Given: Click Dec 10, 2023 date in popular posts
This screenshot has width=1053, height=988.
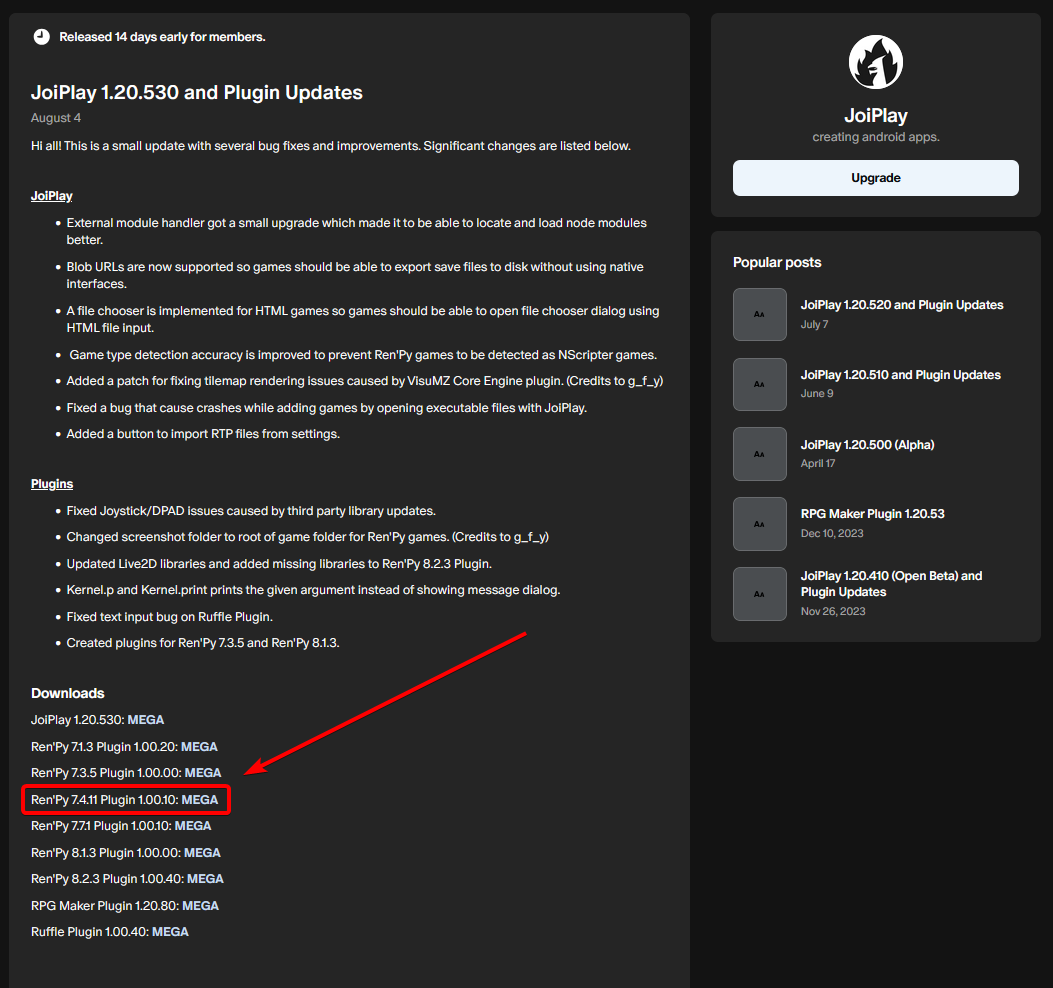Looking at the screenshot, I should click(832, 533).
